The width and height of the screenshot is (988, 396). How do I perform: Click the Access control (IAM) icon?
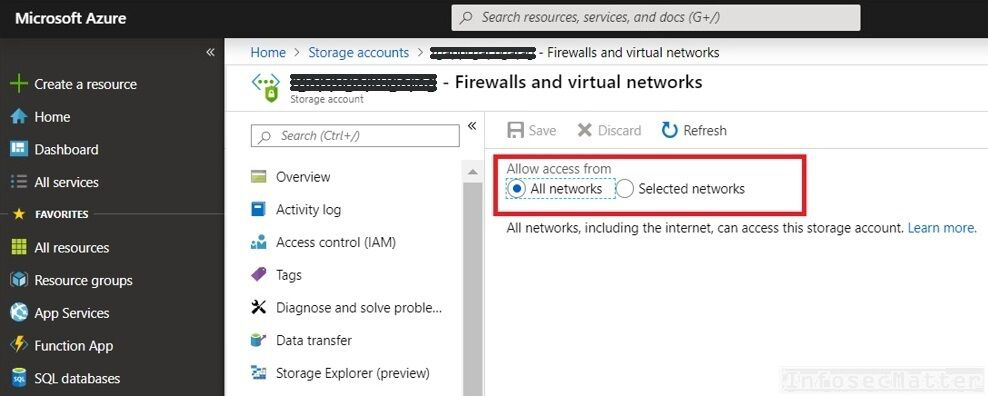pyautogui.click(x=258, y=242)
